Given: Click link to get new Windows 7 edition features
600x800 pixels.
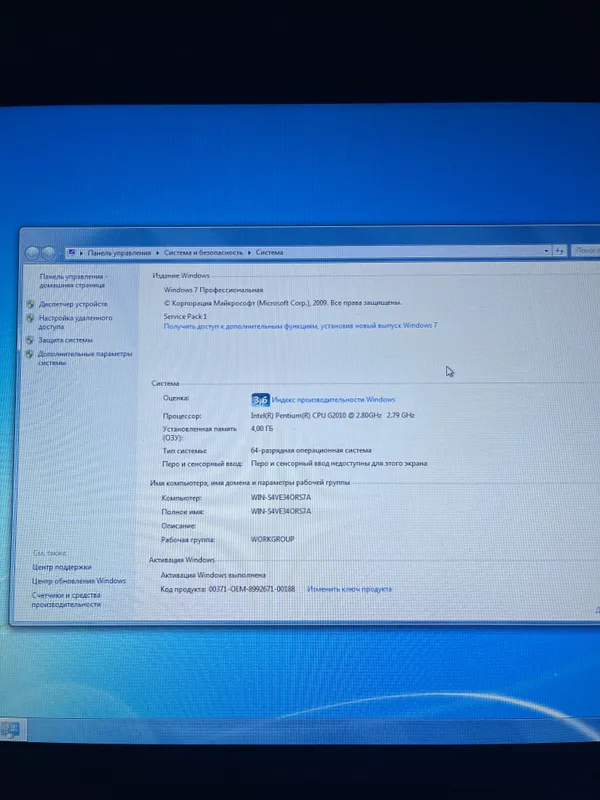Looking at the screenshot, I should pyautogui.click(x=300, y=326).
